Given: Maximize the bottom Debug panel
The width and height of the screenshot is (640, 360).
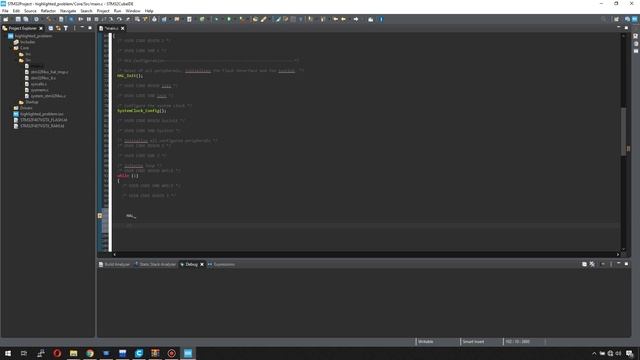Looking at the screenshot, I should tap(626, 264).
